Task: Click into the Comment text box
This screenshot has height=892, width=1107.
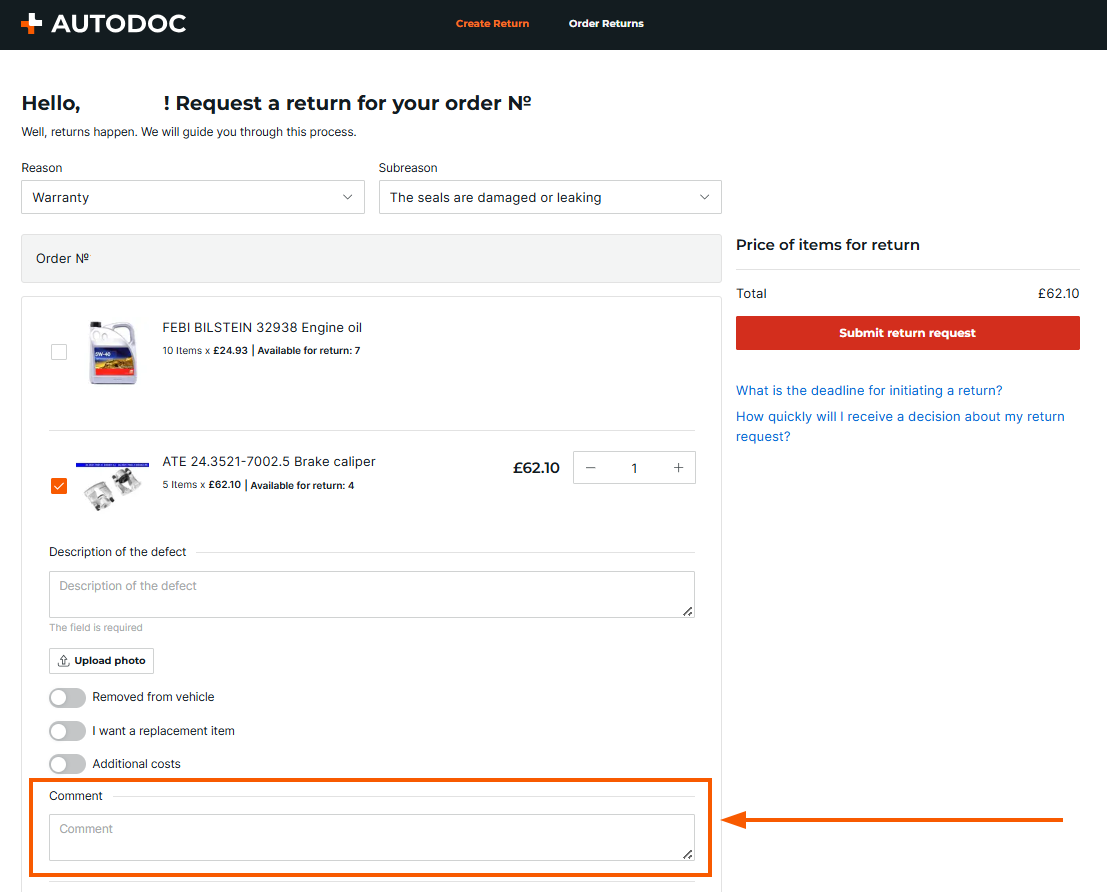Action: tap(371, 837)
